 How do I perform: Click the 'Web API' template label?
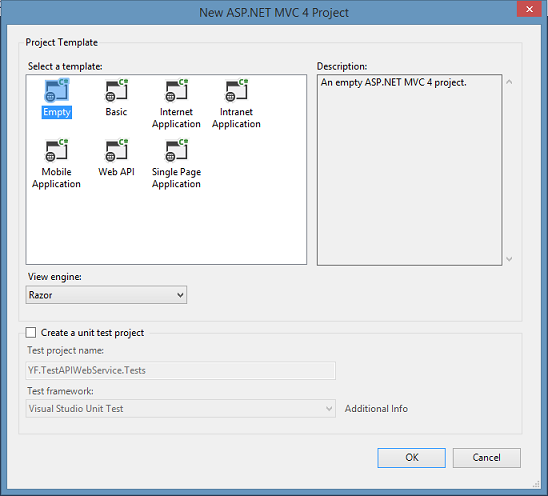click(116, 172)
